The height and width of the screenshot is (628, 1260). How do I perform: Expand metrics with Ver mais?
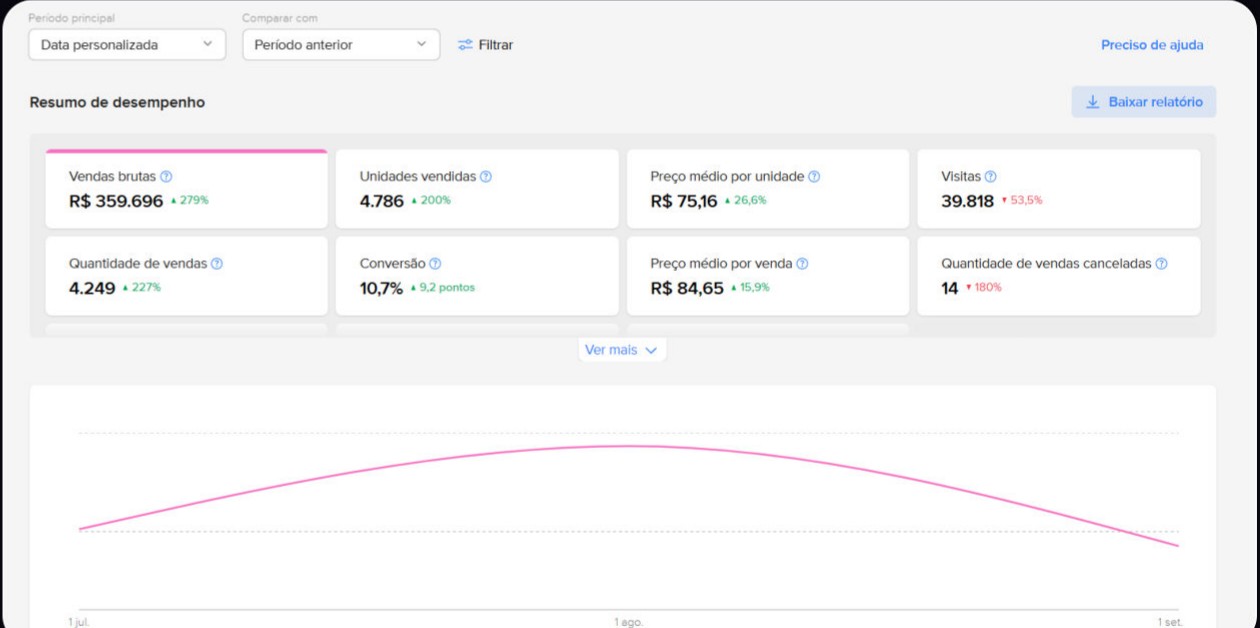[621, 350]
